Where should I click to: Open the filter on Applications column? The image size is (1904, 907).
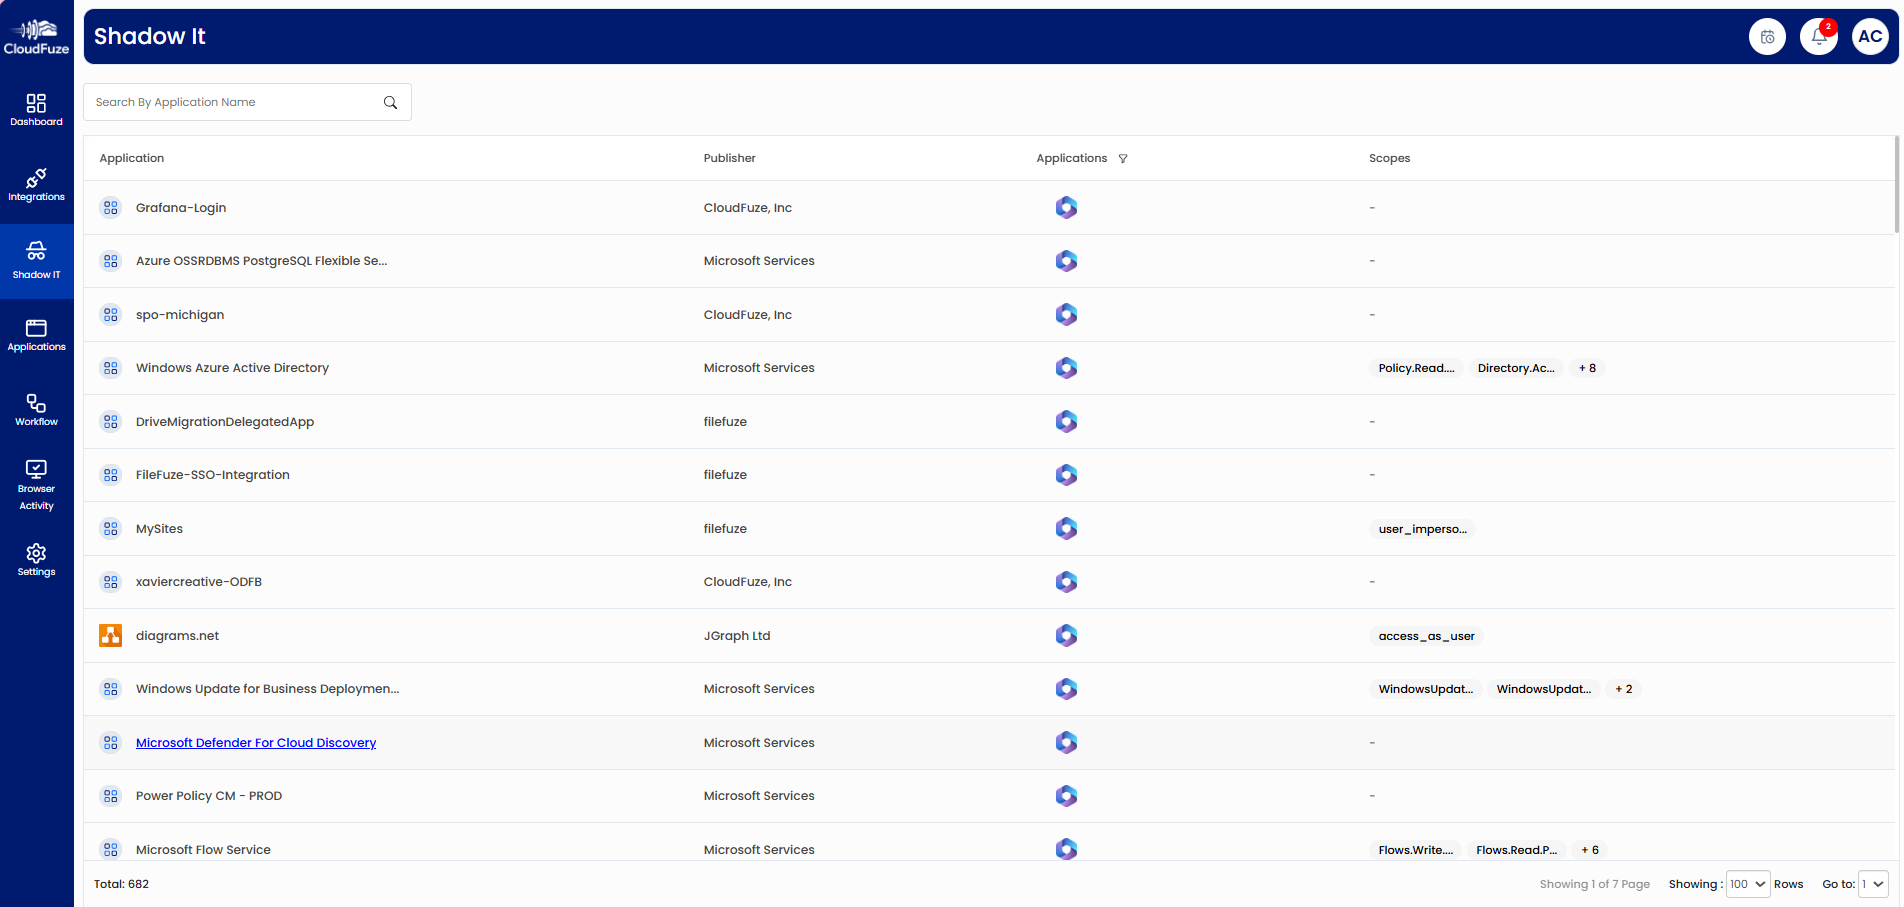click(x=1123, y=158)
